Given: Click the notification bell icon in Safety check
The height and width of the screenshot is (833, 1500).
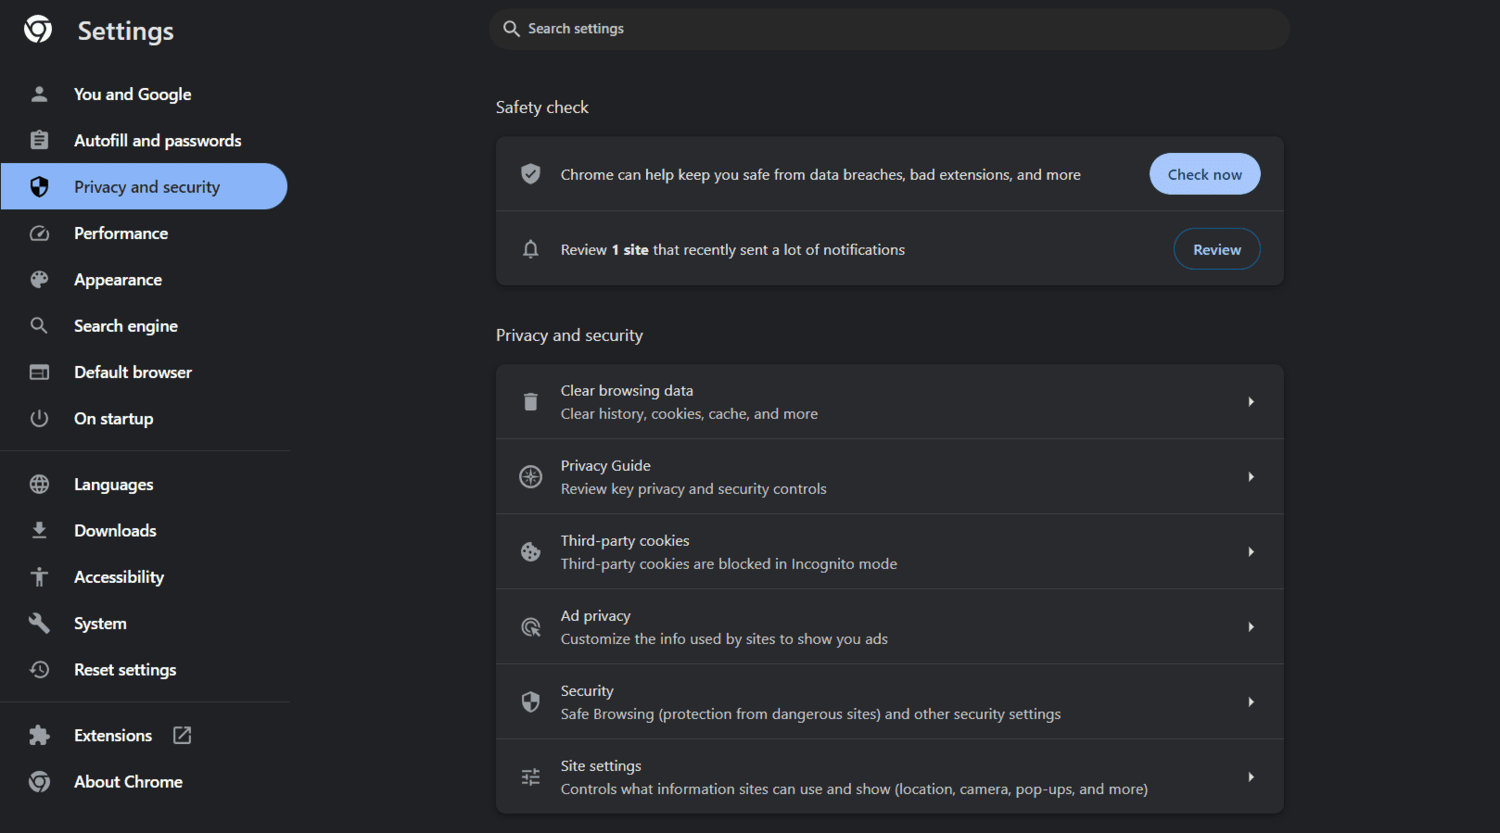Looking at the screenshot, I should coord(531,249).
